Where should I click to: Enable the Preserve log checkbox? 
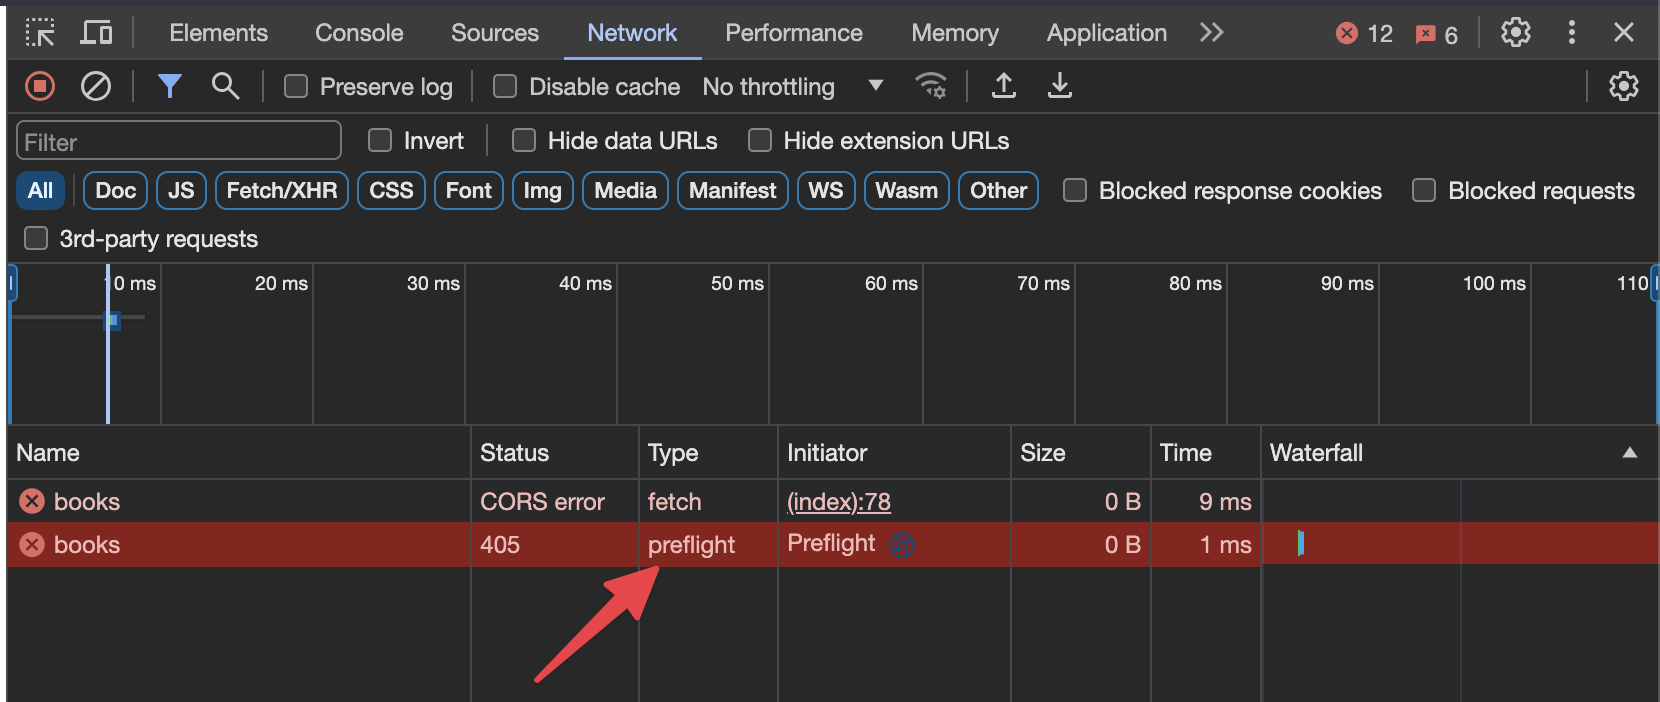[x=296, y=87]
